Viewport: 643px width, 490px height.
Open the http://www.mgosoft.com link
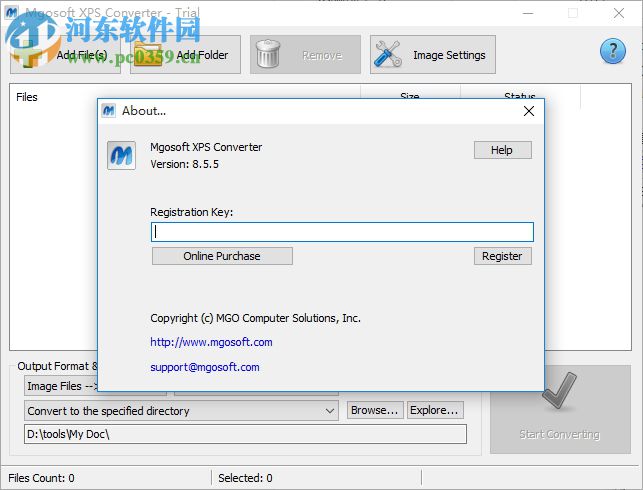(211, 342)
